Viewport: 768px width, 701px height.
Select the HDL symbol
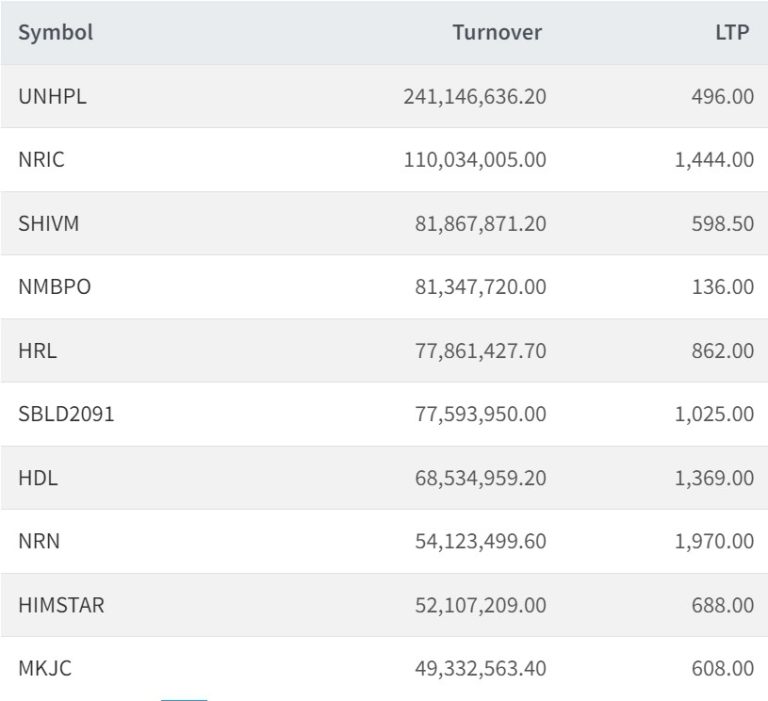[x=38, y=478]
